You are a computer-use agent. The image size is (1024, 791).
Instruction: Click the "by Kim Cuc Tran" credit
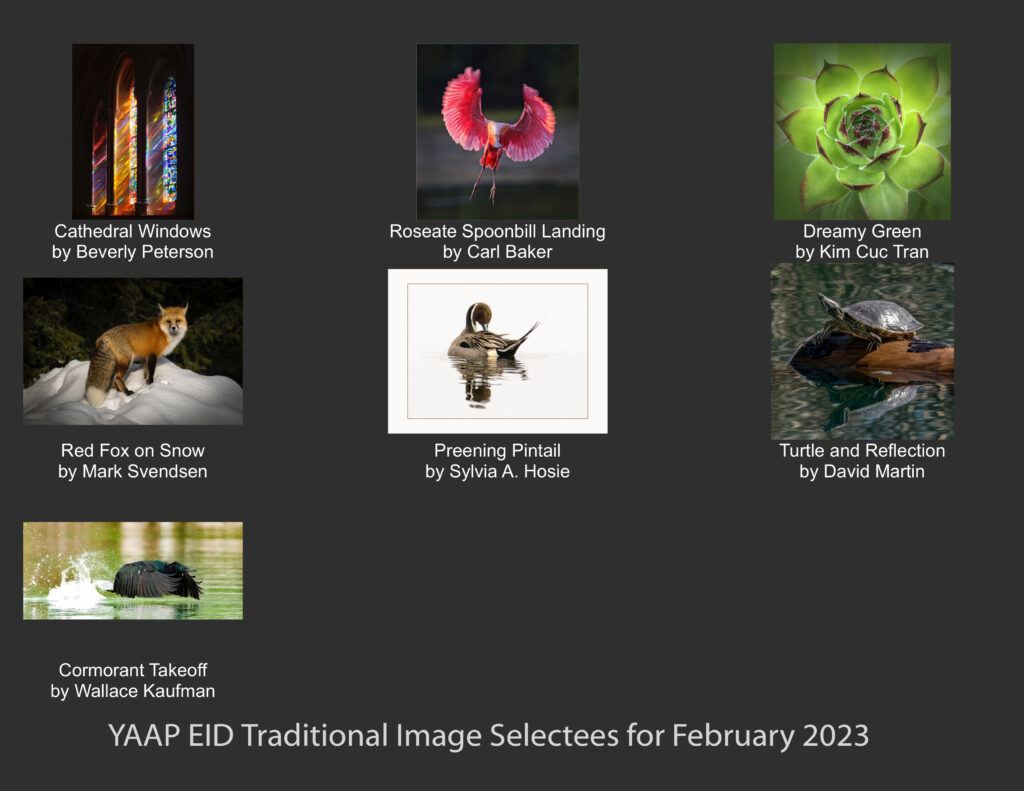click(x=862, y=252)
